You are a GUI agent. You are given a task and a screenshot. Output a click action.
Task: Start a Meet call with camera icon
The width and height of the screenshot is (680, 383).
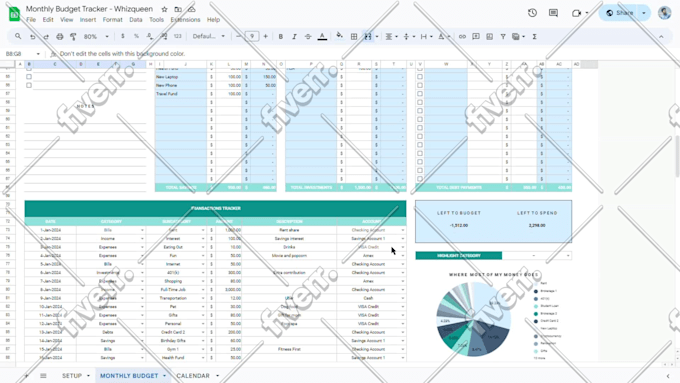576,13
